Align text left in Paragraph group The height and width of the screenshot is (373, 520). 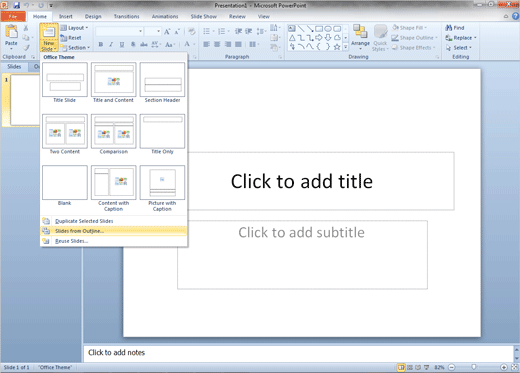(x=207, y=44)
